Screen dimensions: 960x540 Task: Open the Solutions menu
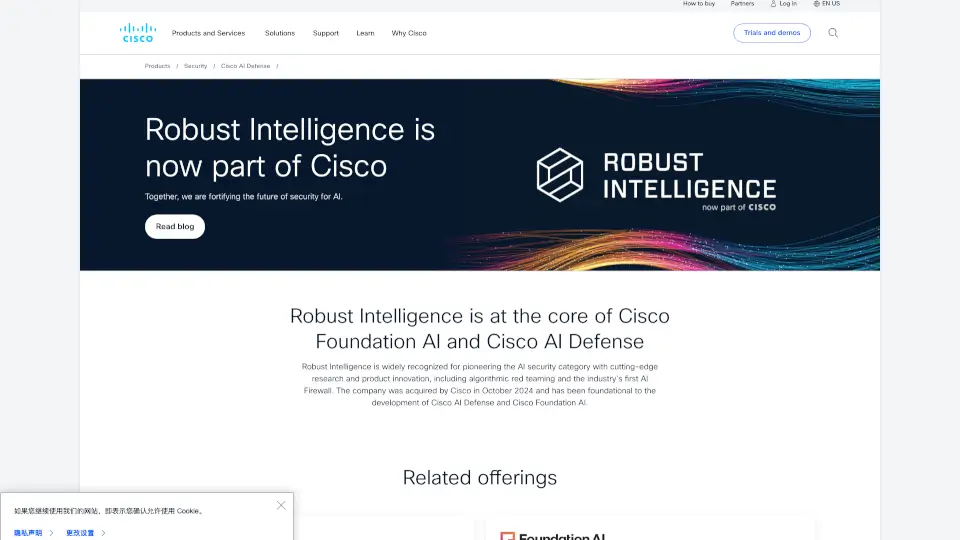[280, 33]
